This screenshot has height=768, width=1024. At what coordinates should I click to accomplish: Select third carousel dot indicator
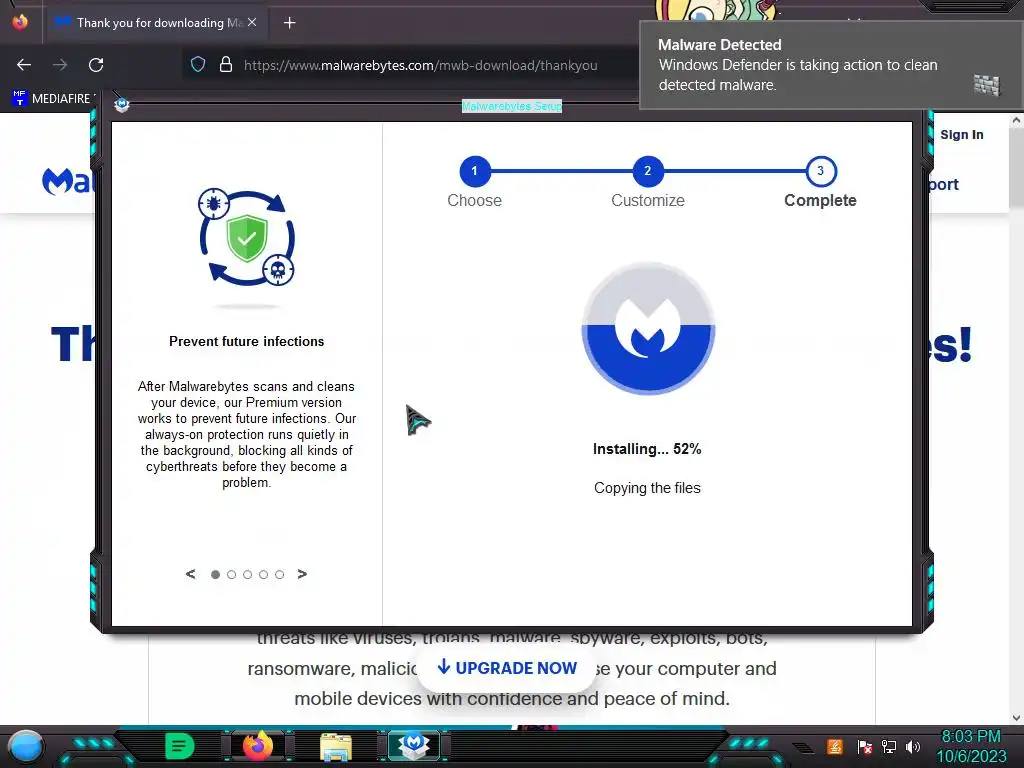coord(248,575)
